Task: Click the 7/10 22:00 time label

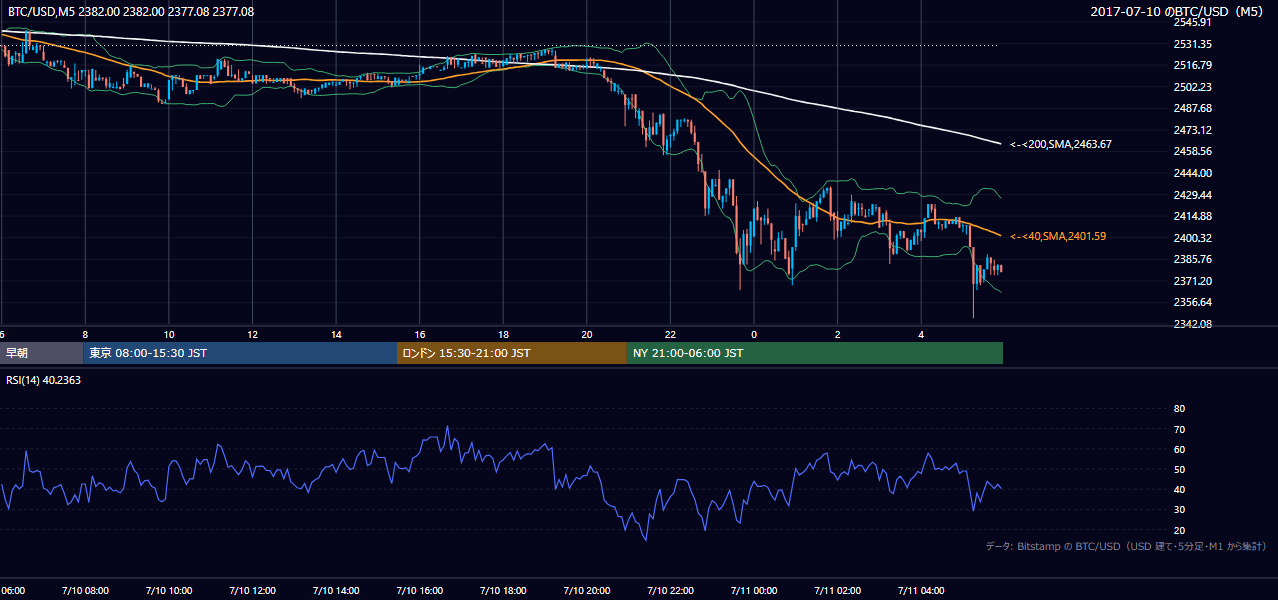Action: pyautogui.click(x=671, y=591)
